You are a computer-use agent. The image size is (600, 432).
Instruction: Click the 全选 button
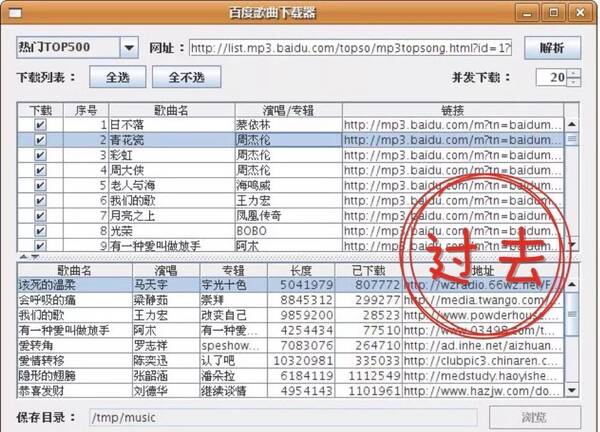pos(116,77)
